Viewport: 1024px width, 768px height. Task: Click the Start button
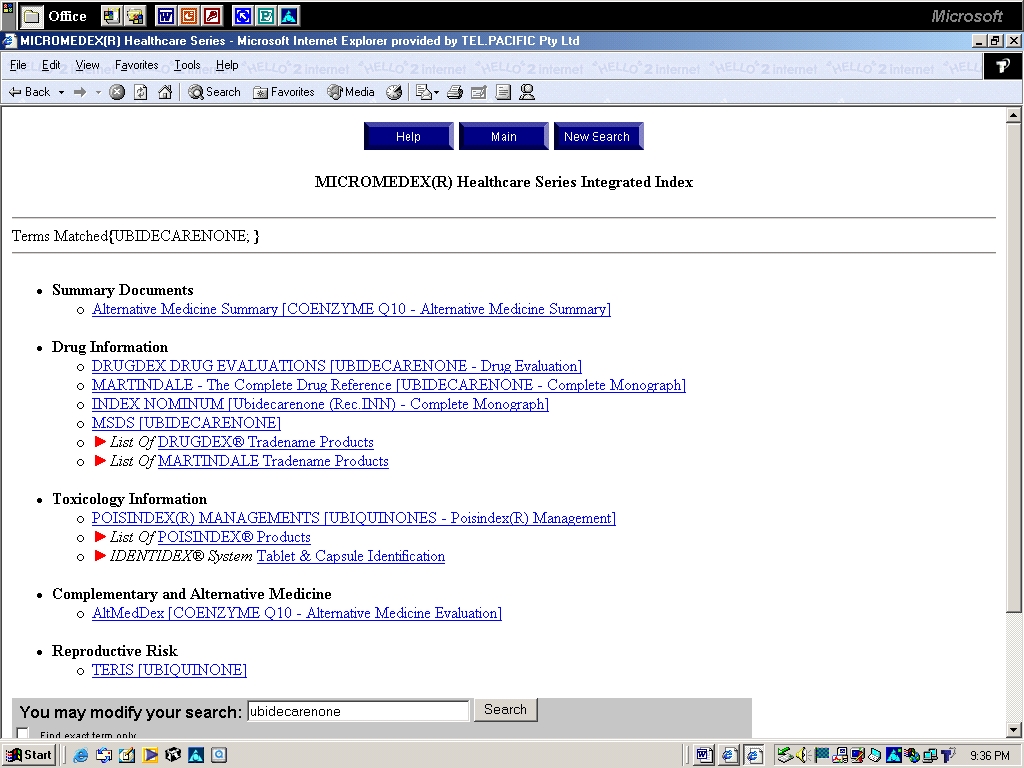(x=29, y=755)
